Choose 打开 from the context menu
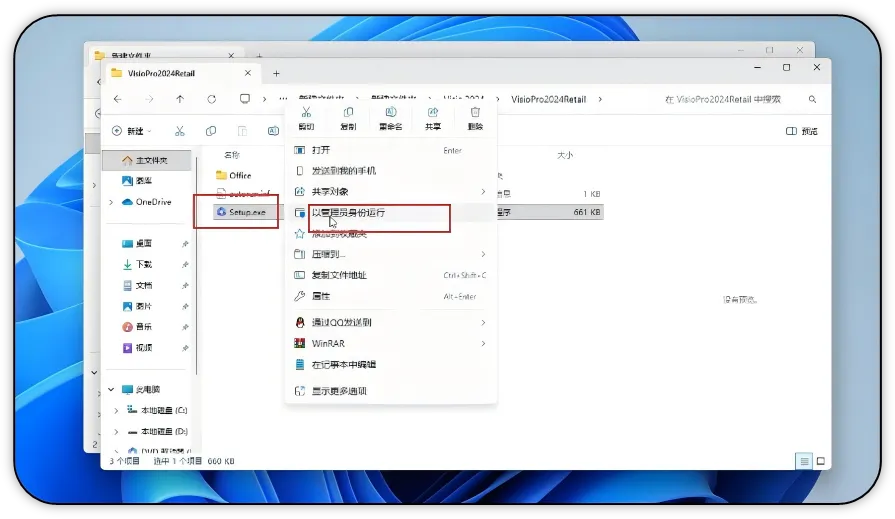 (x=391, y=150)
